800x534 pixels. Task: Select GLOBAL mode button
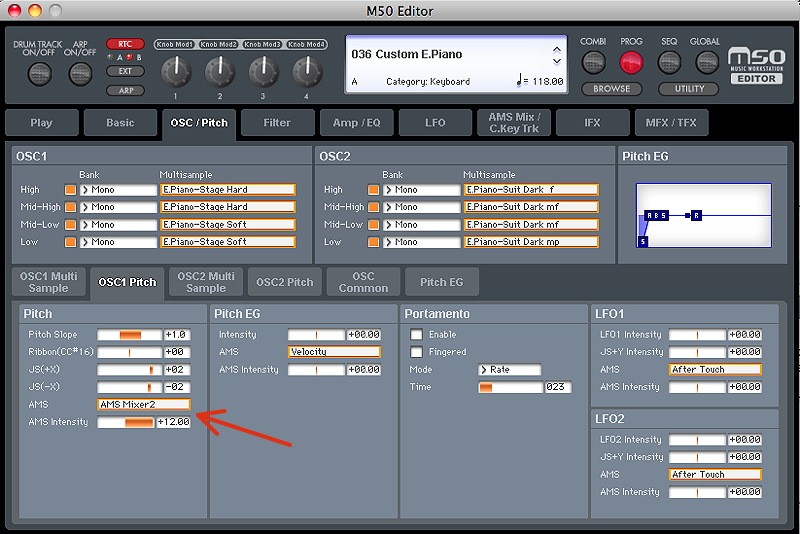pyautogui.click(x=707, y=63)
